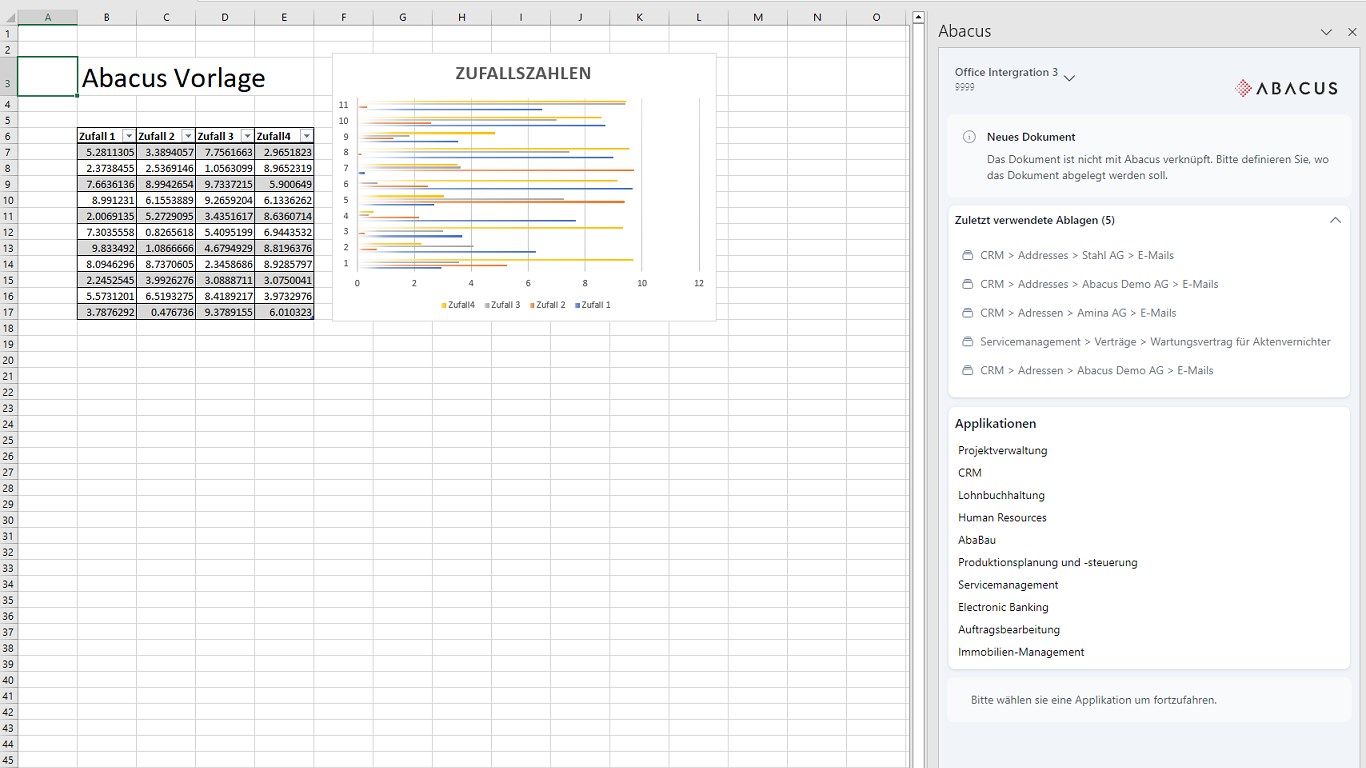Click the orange Zufall 2 legend entry
The image size is (1366, 768).
[548, 305]
